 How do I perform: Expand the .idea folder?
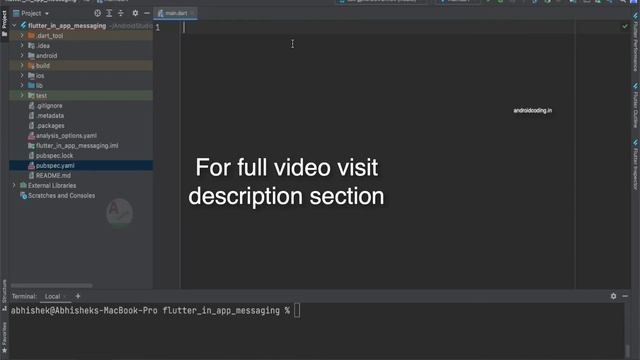coord(22,46)
